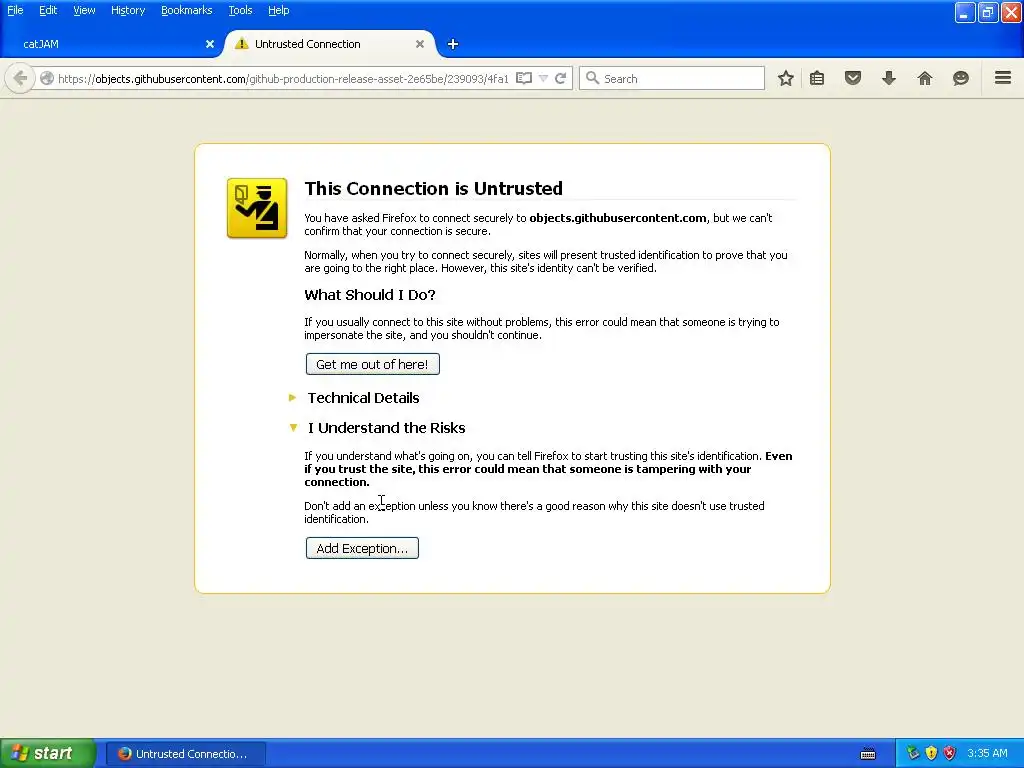Minimize the Firefox window
The image size is (1024, 768).
pyautogui.click(x=965, y=12)
